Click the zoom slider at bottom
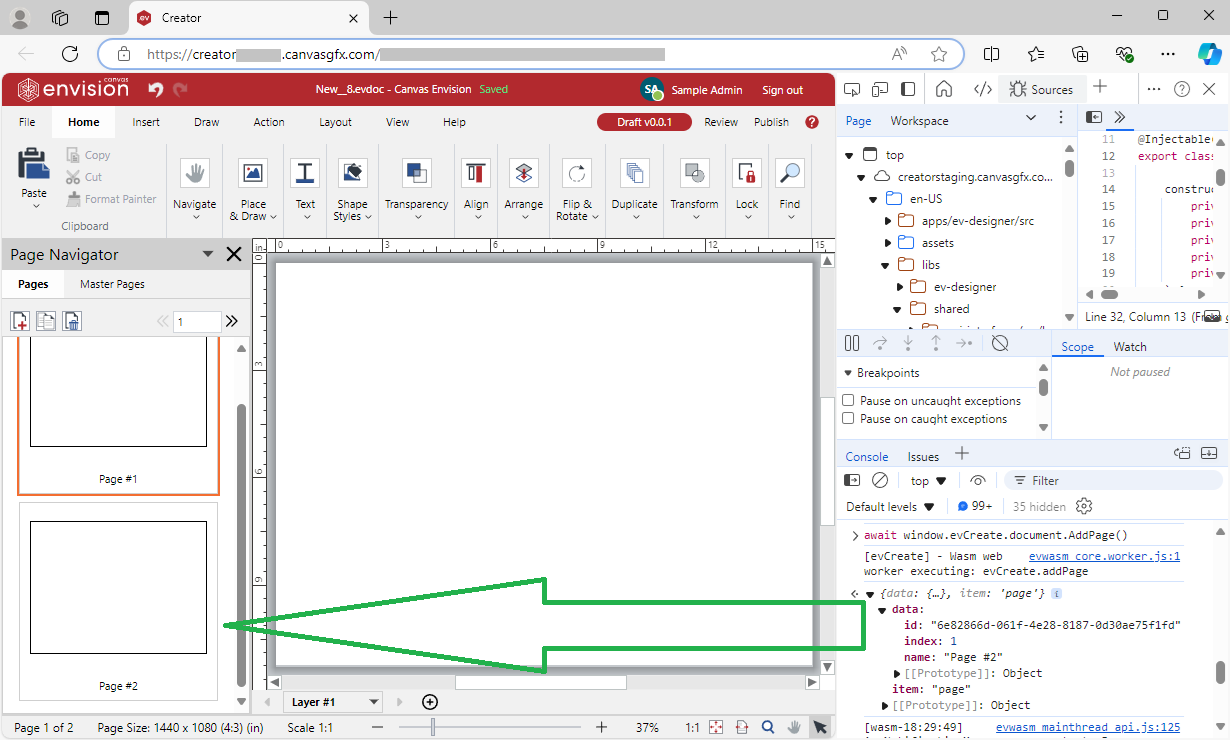 click(x=433, y=727)
